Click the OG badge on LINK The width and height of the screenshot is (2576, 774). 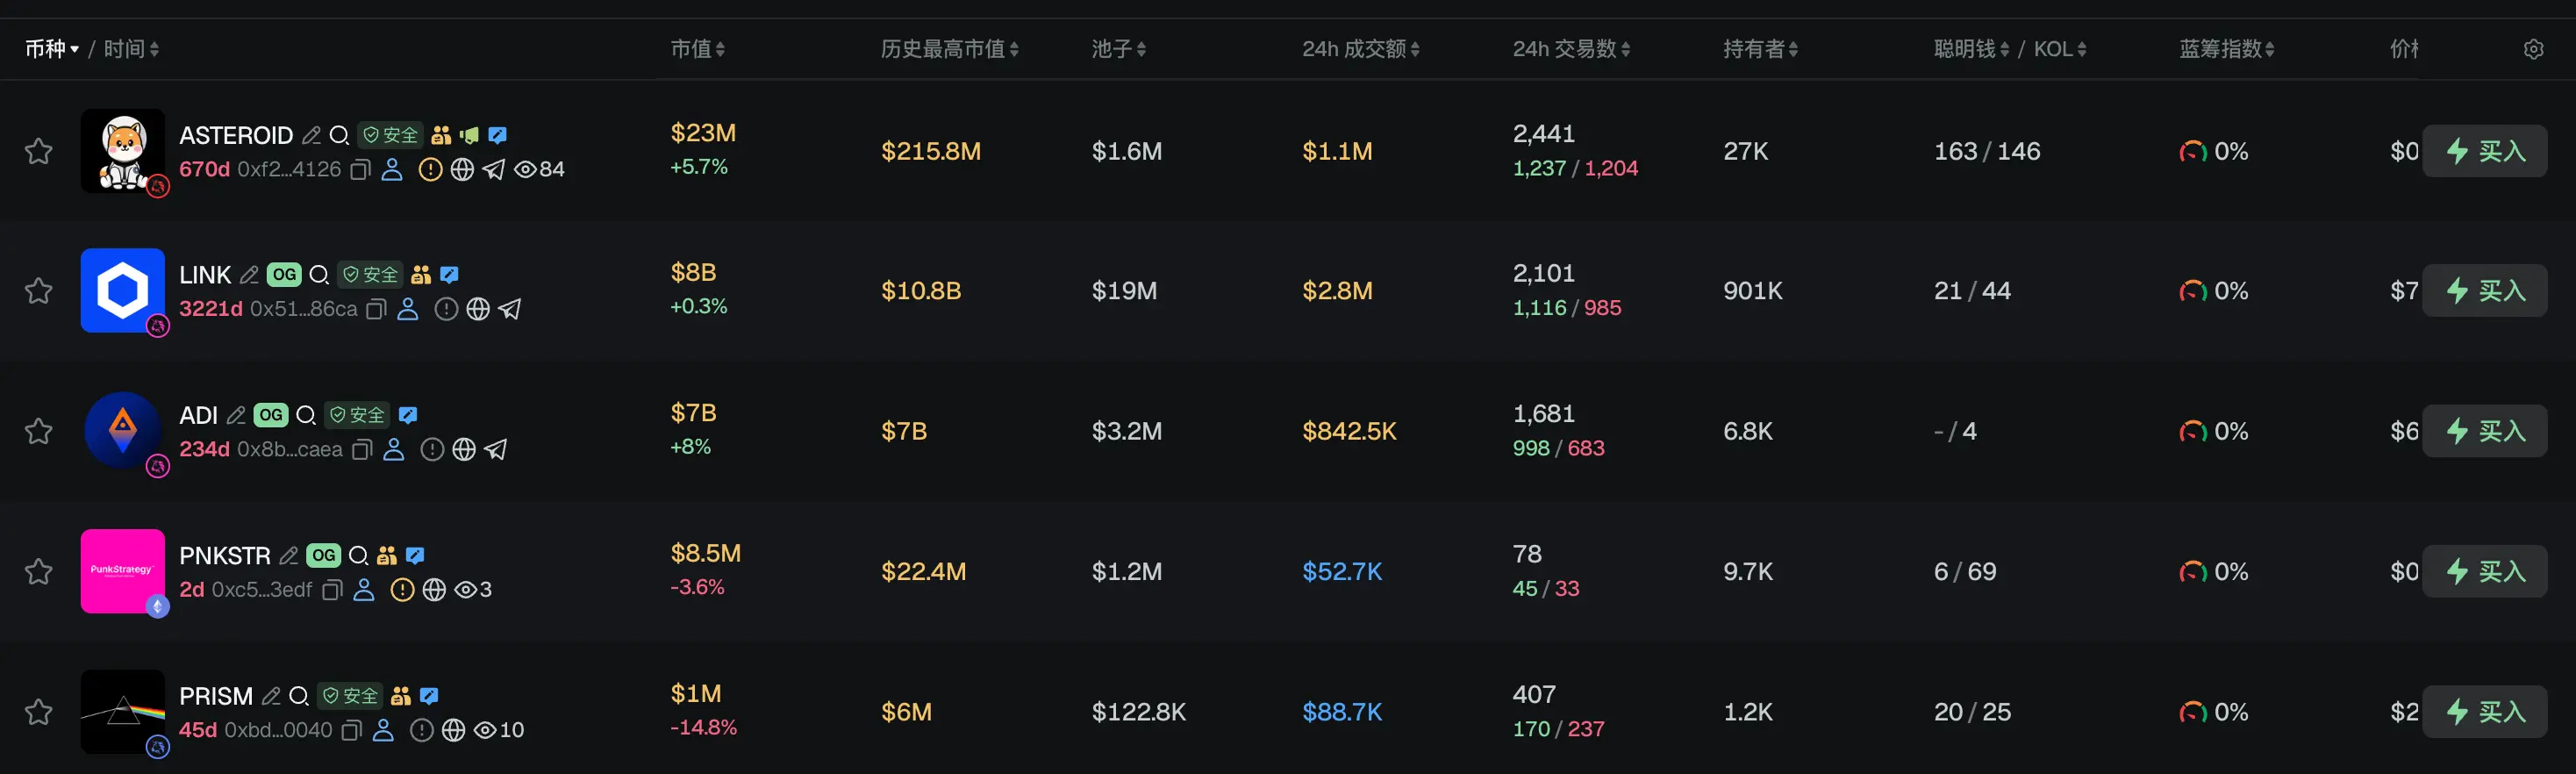(284, 275)
